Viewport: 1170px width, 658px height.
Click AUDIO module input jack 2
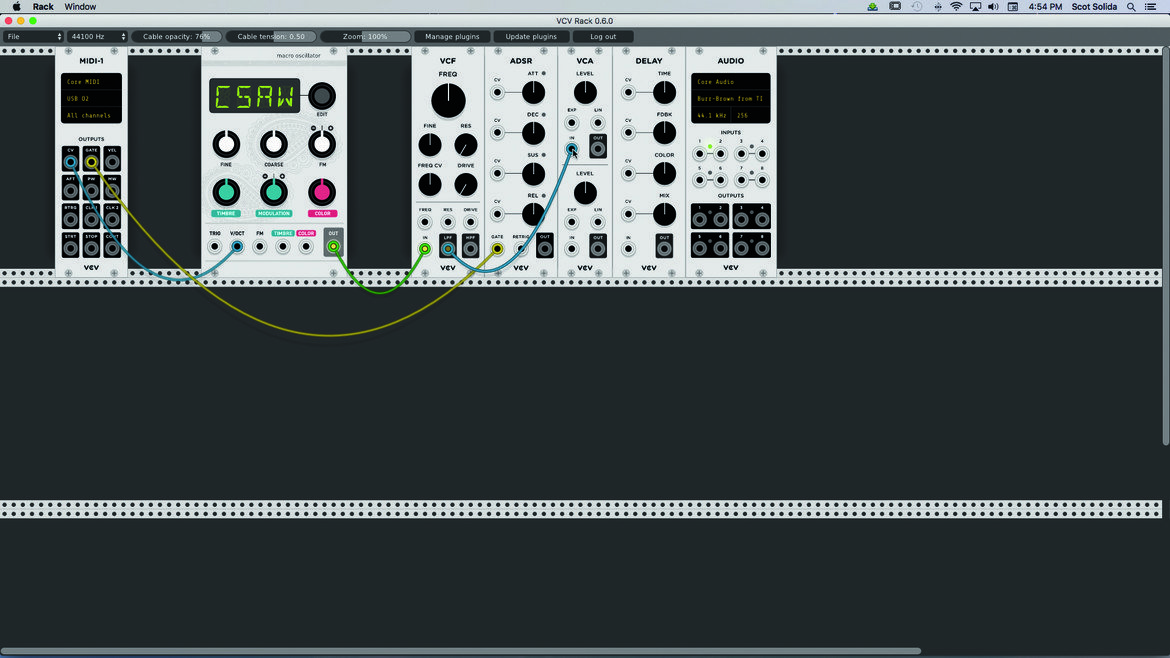coord(720,154)
